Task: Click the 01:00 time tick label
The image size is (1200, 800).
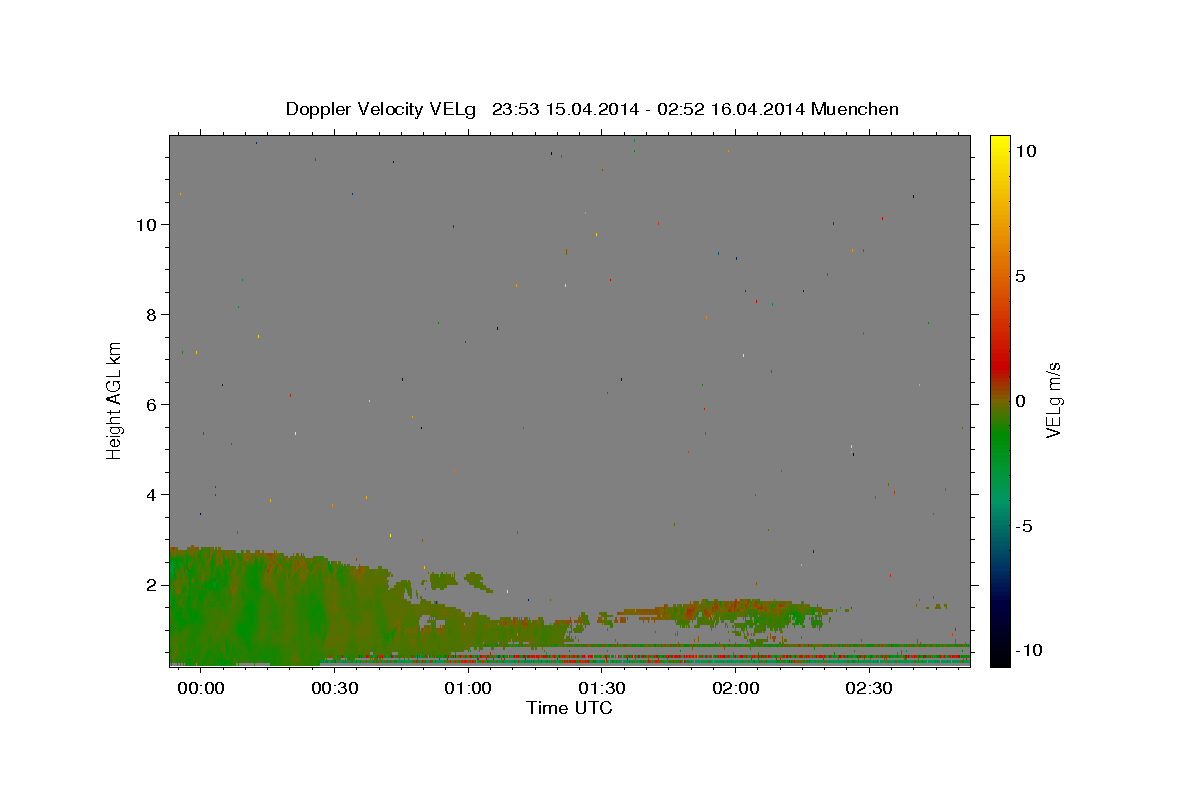Action: click(468, 688)
